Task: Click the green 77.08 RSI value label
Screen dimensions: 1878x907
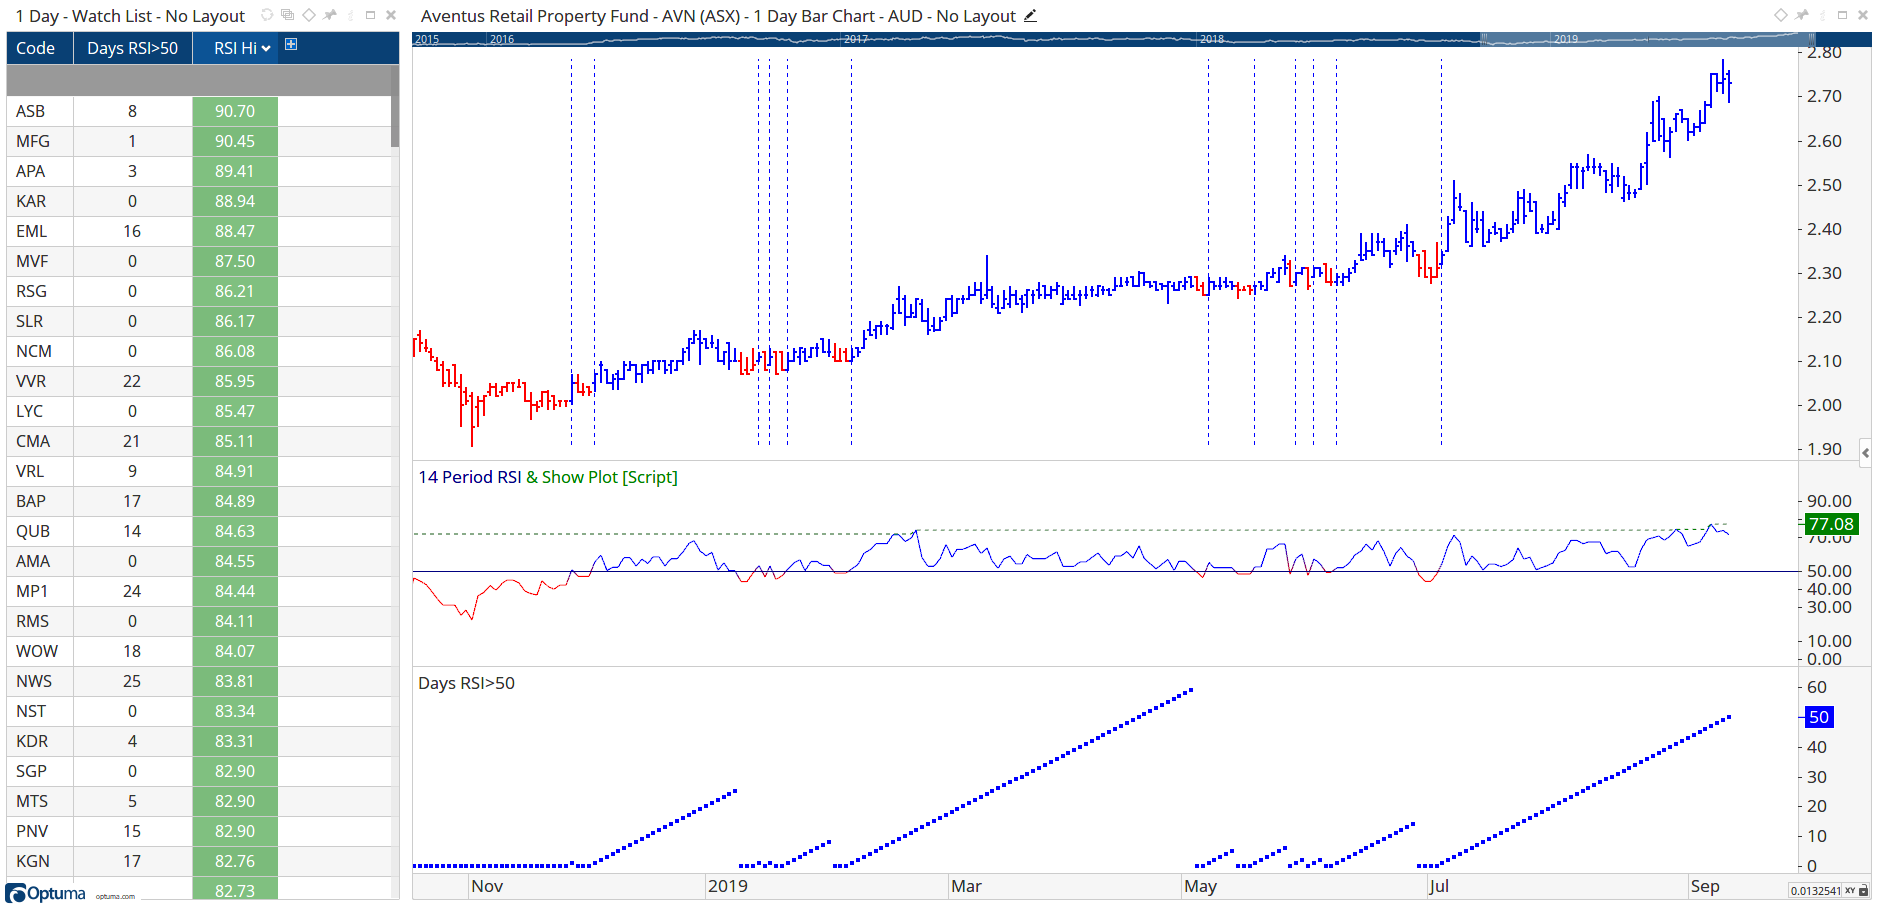Action: pyautogui.click(x=1831, y=524)
